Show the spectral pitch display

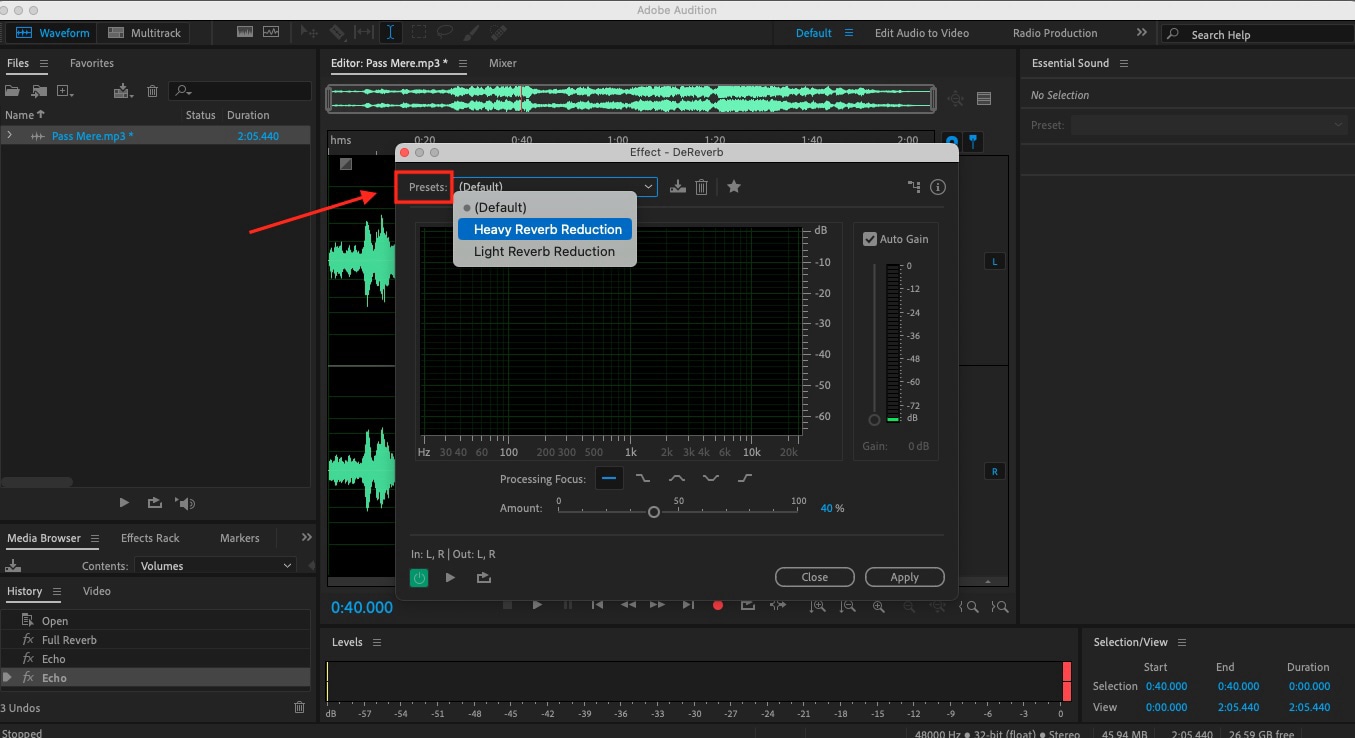(x=271, y=32)
